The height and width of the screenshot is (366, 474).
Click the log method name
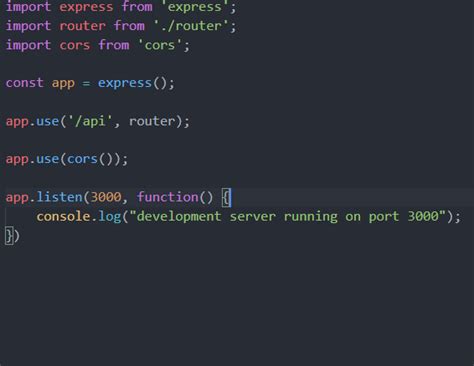click(x=110, y=217)
